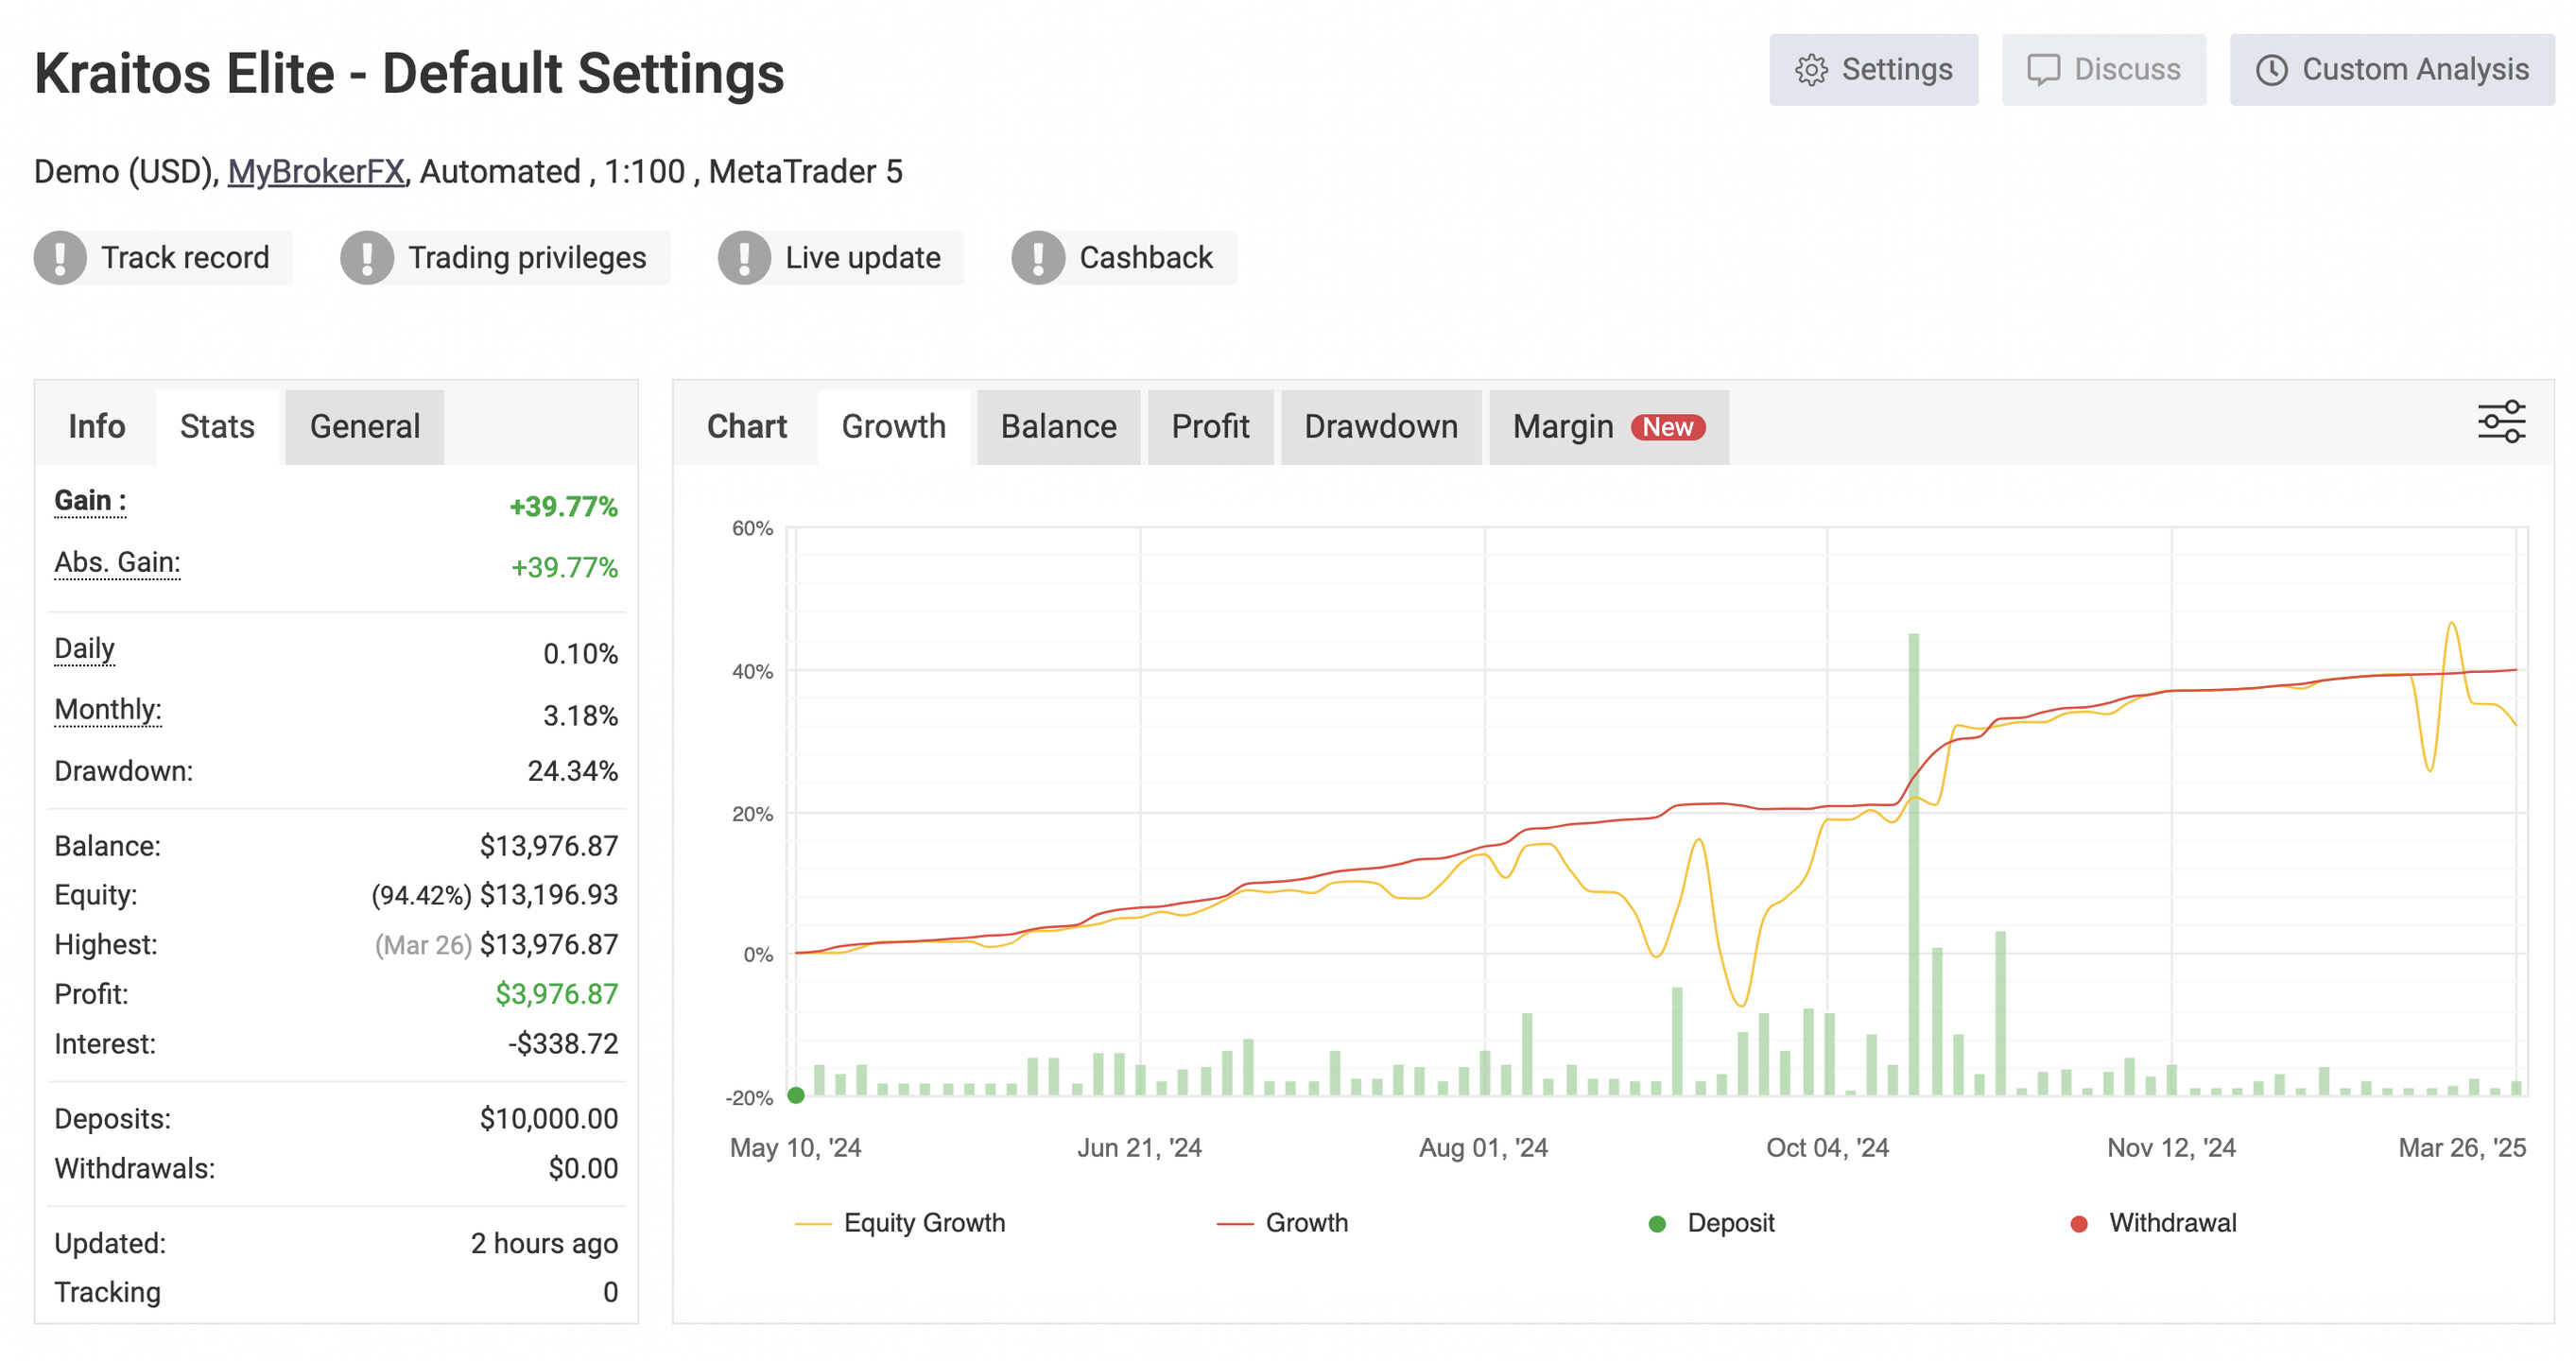Click Track record exclamation icon
The image size is (2576, 1361).
click(60, 258)
